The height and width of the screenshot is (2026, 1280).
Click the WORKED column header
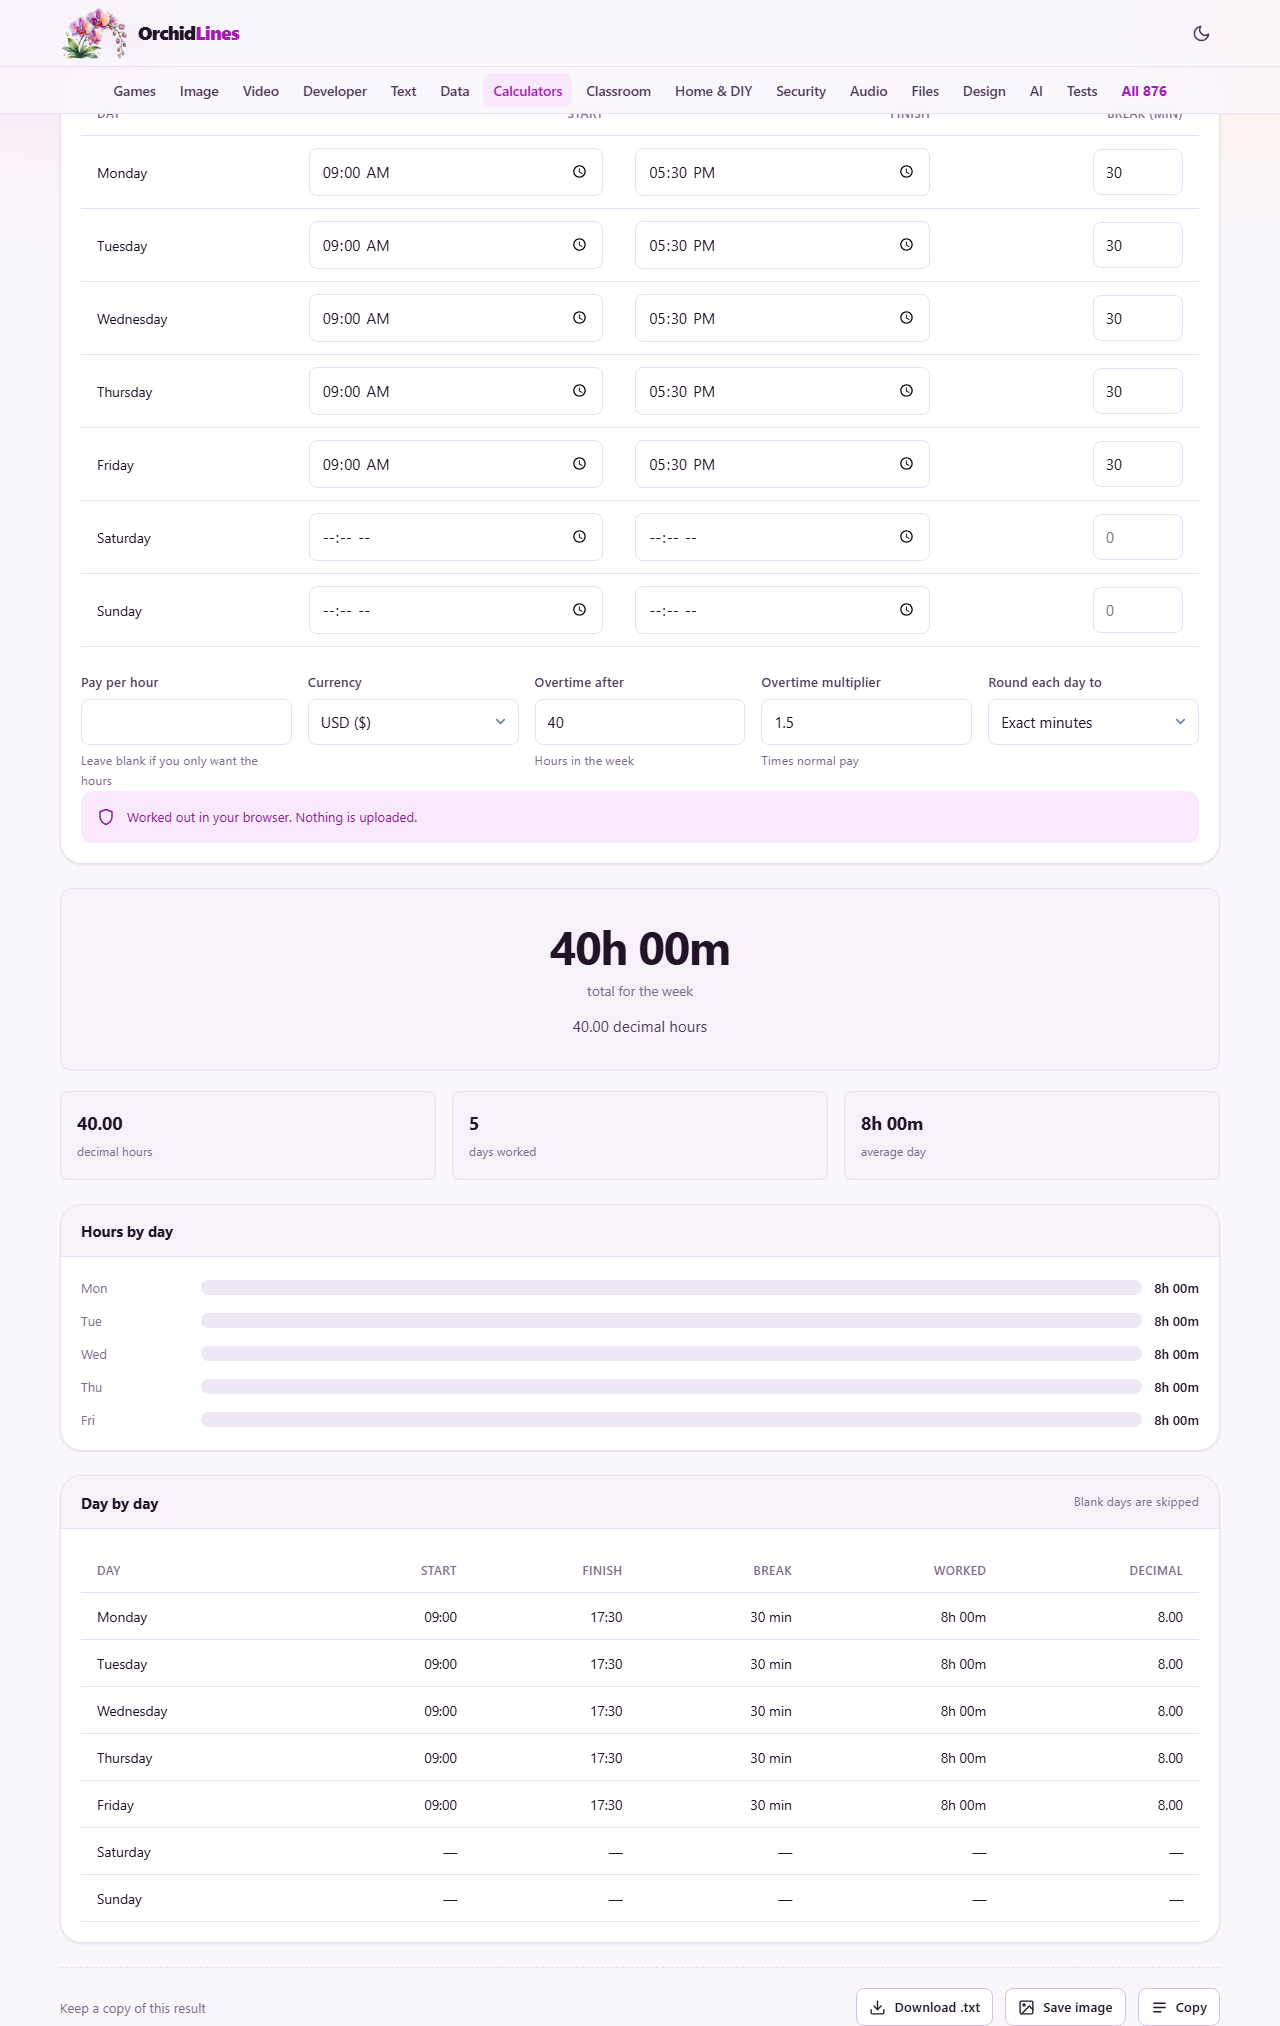[960, 1570]
